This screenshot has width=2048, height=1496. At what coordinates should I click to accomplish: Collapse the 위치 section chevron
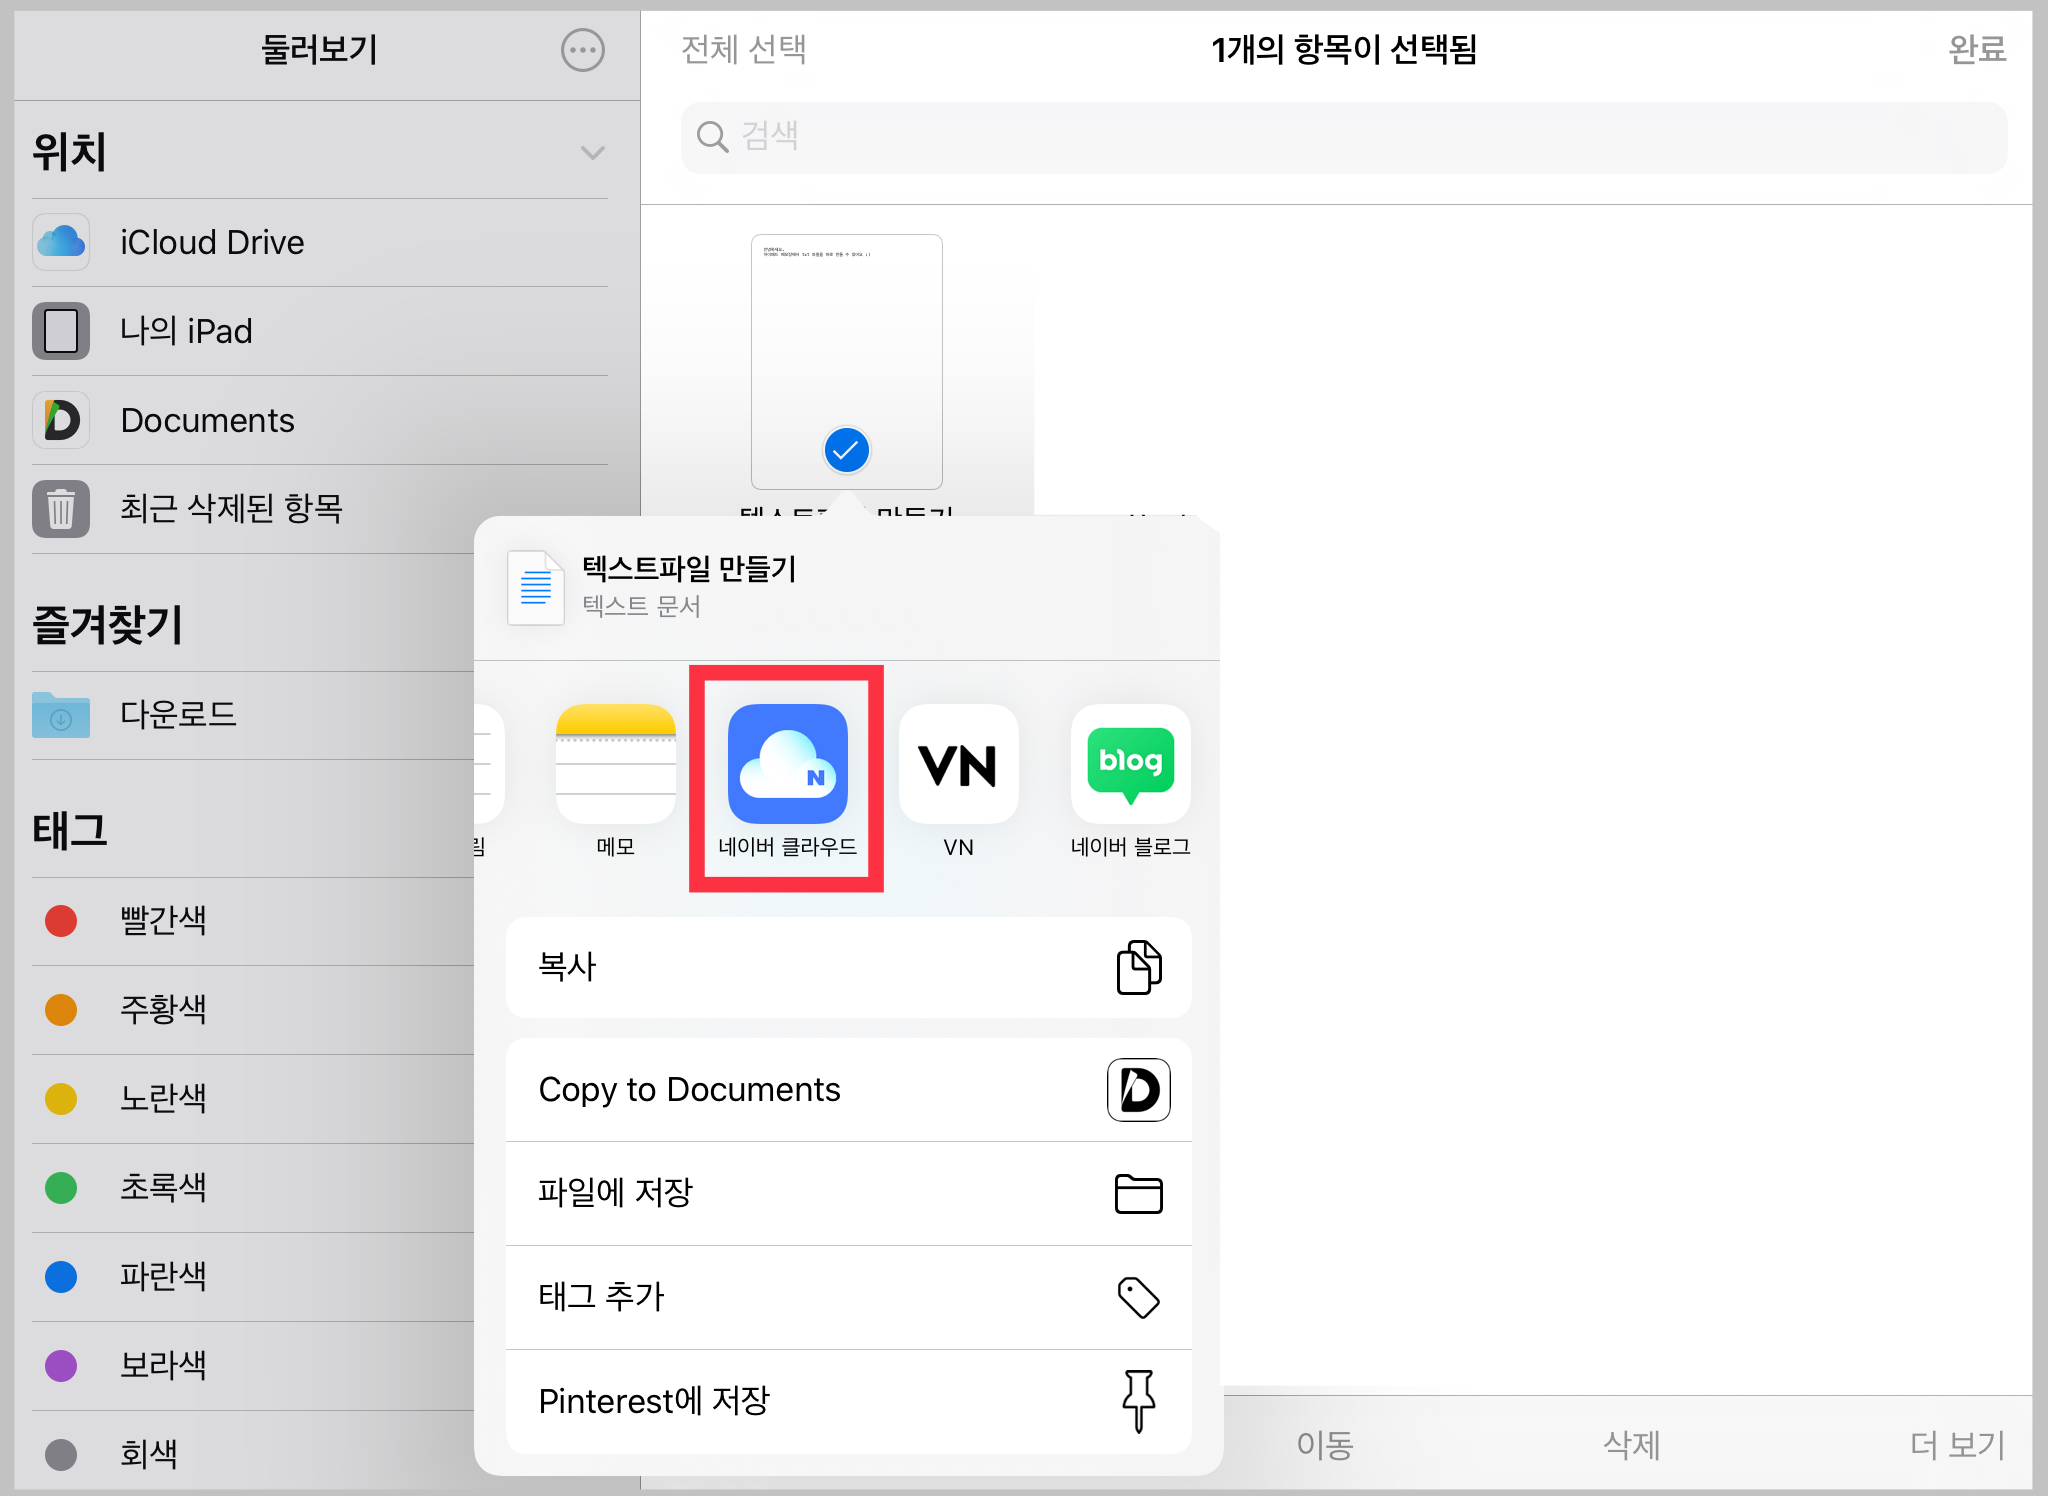pyautogui.click(x=592, y=152)
